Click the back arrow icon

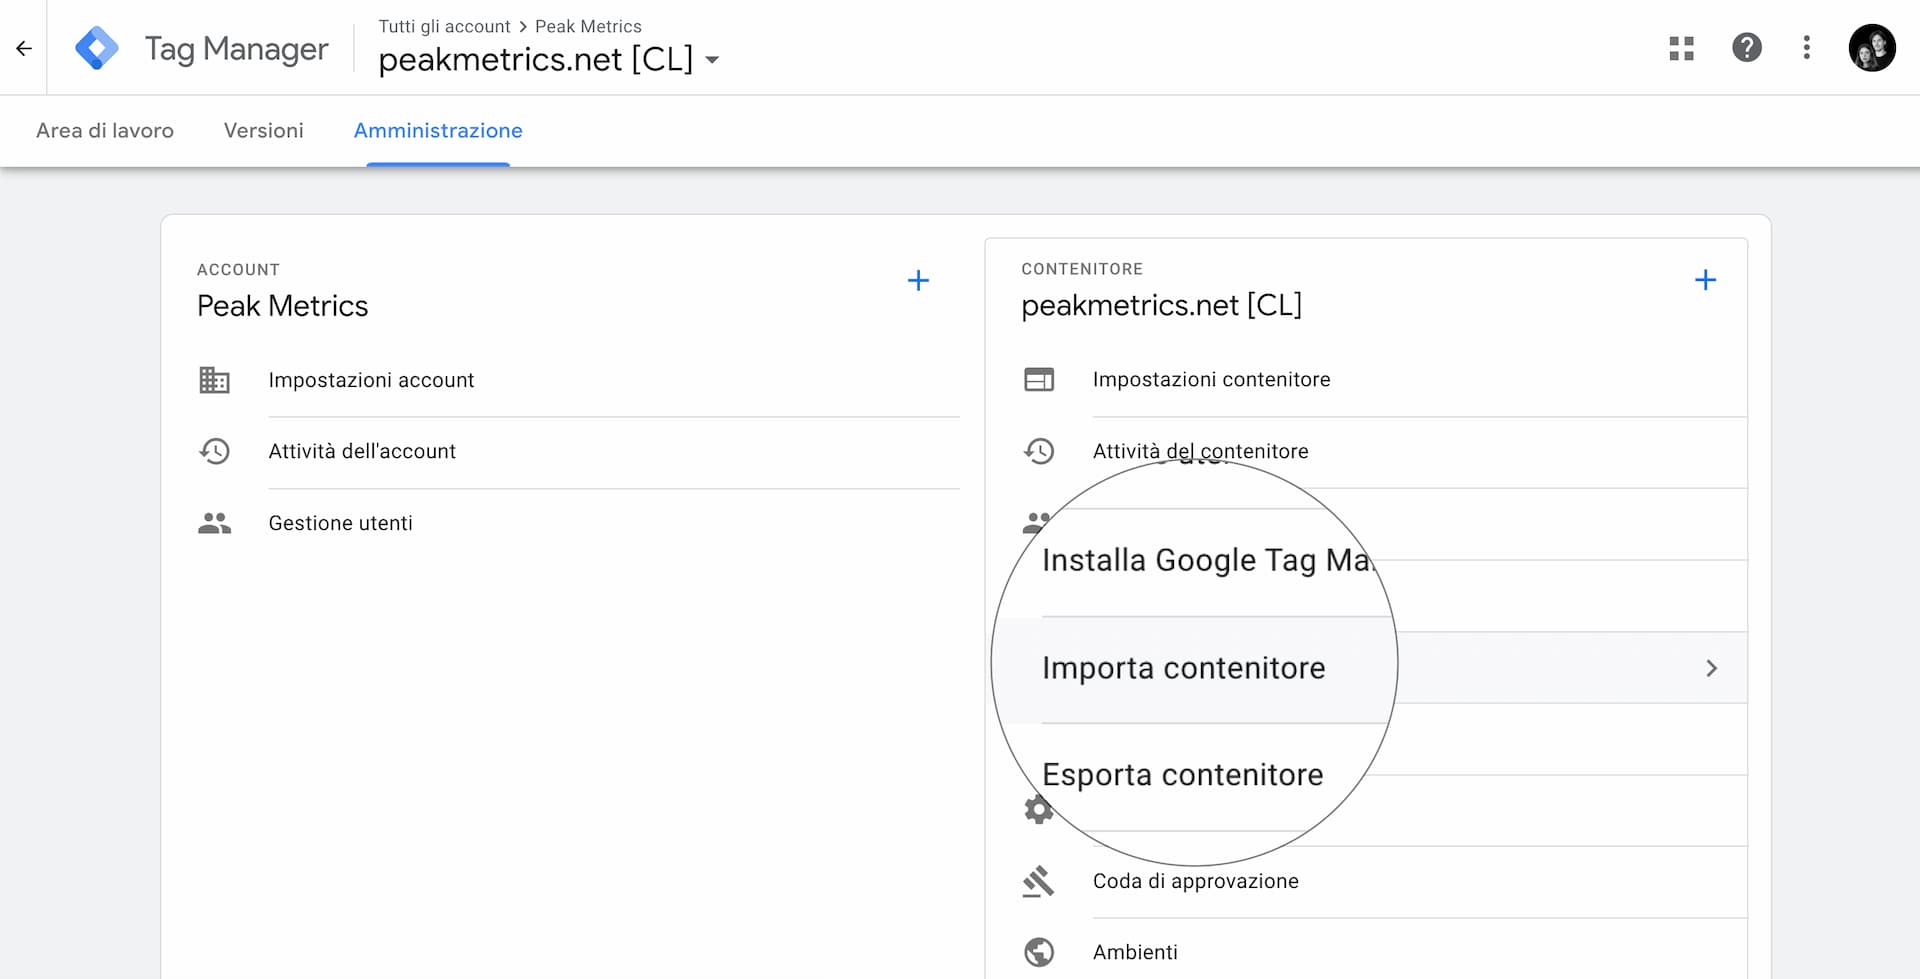pyautogui.click(x=24, y=48)
